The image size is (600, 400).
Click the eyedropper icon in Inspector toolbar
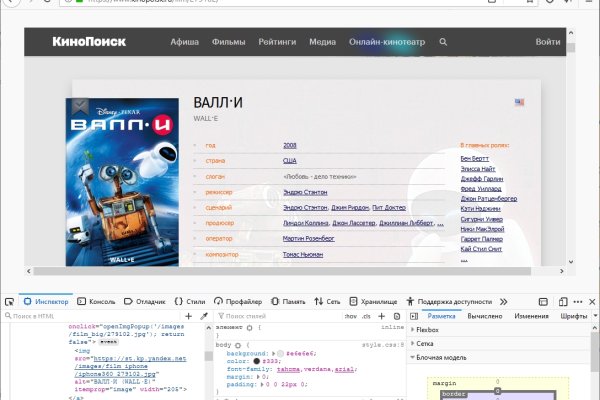pyautogui.click(x=205, y=315)
